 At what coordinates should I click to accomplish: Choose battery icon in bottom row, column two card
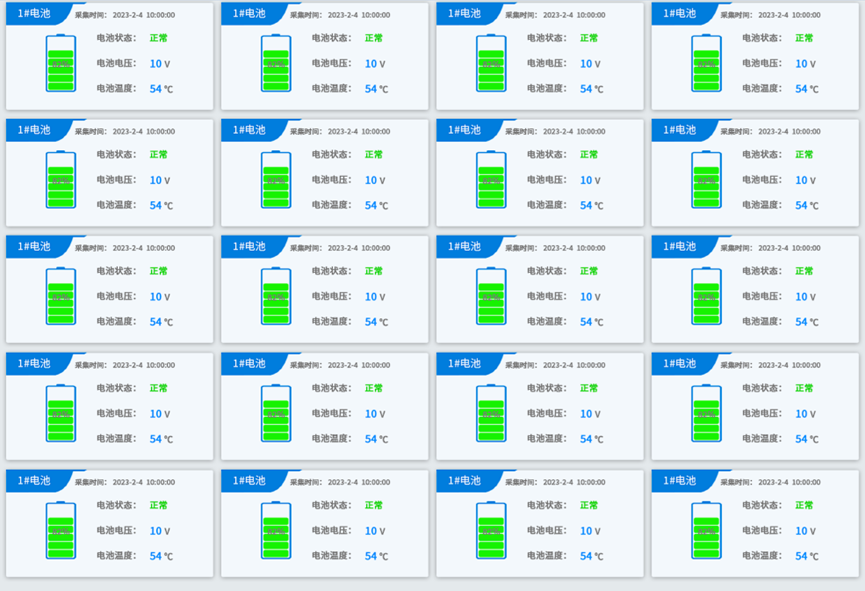pyautogui.click(x=276, y=530)
